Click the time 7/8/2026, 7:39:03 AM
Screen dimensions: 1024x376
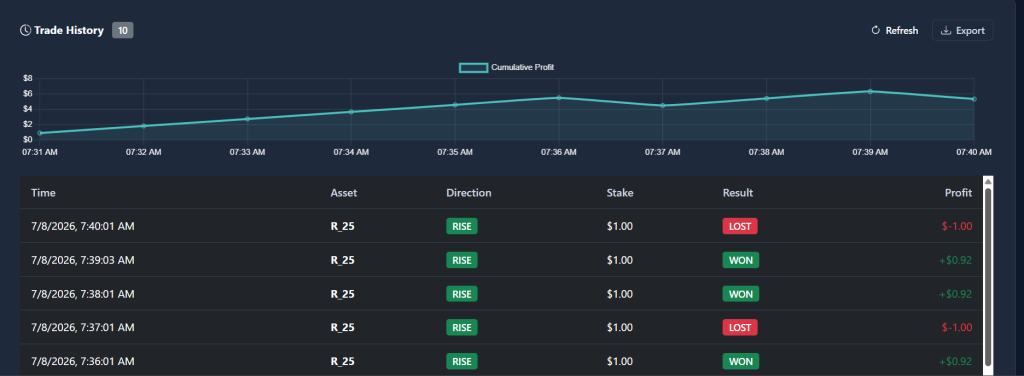point(83,260)
